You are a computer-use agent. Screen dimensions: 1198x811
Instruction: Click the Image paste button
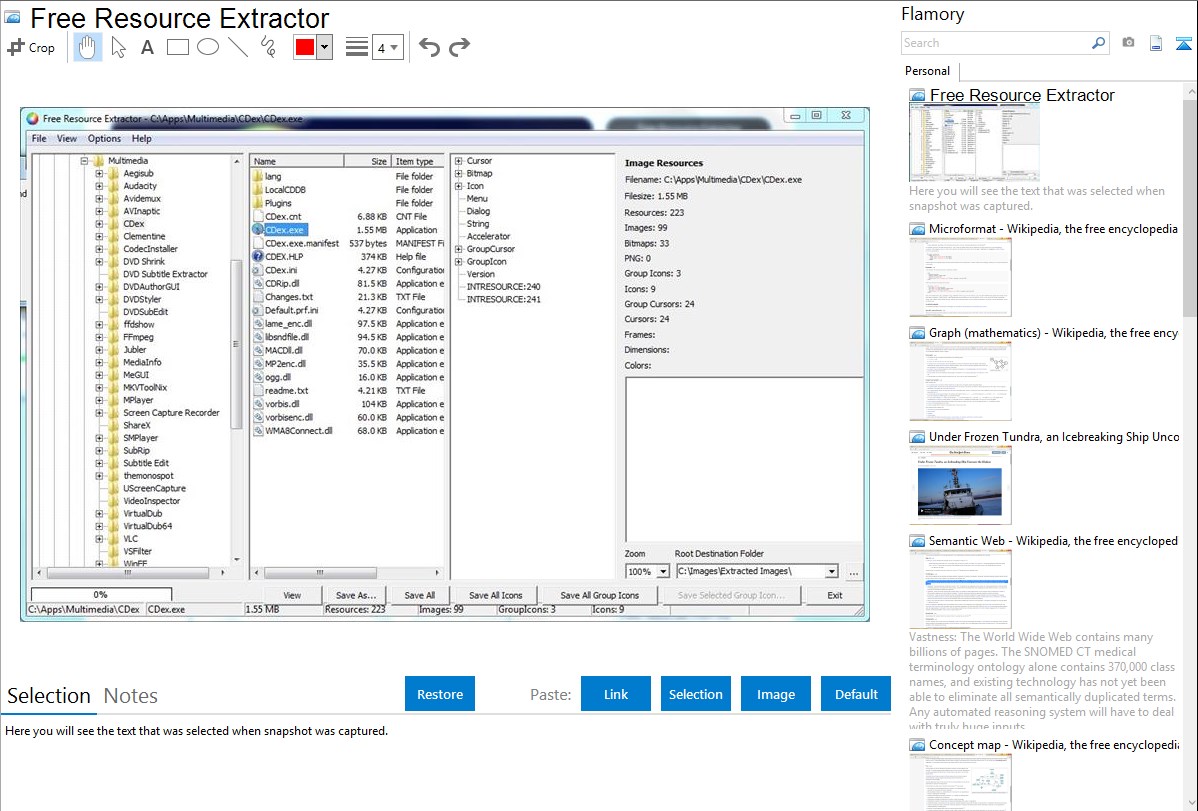pos(775,694)
